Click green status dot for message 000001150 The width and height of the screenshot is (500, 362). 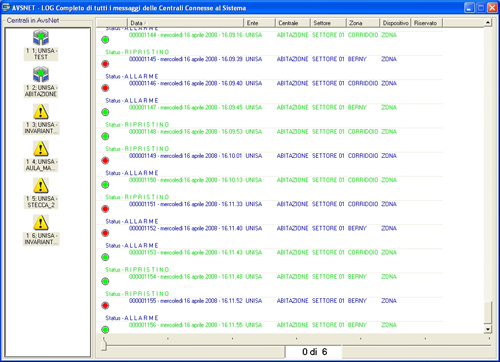(105, 185)
